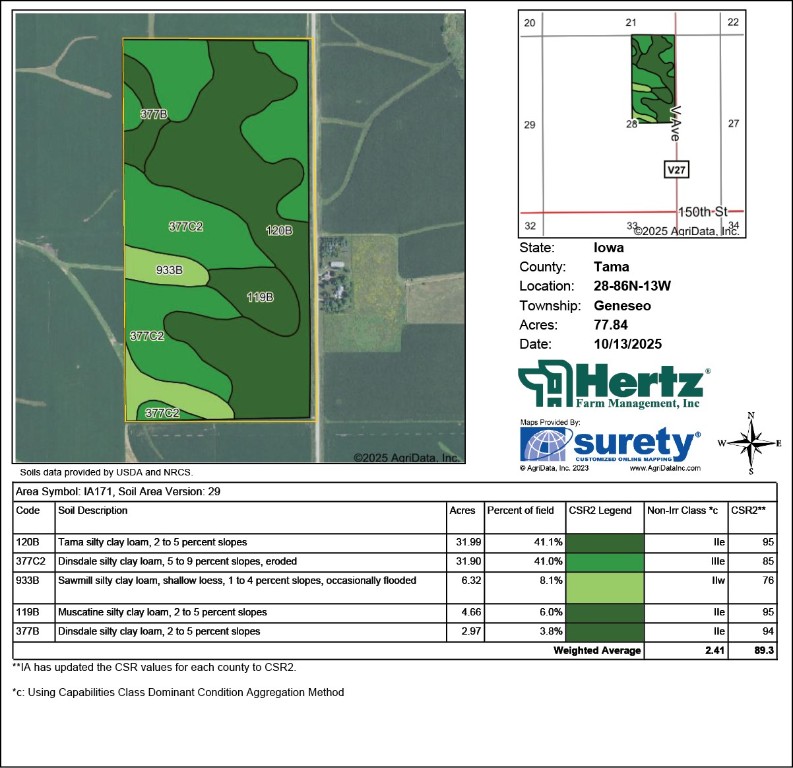Select the 120B soil zone label
This screenshot has width=793, height=768.
coord(279,231)
